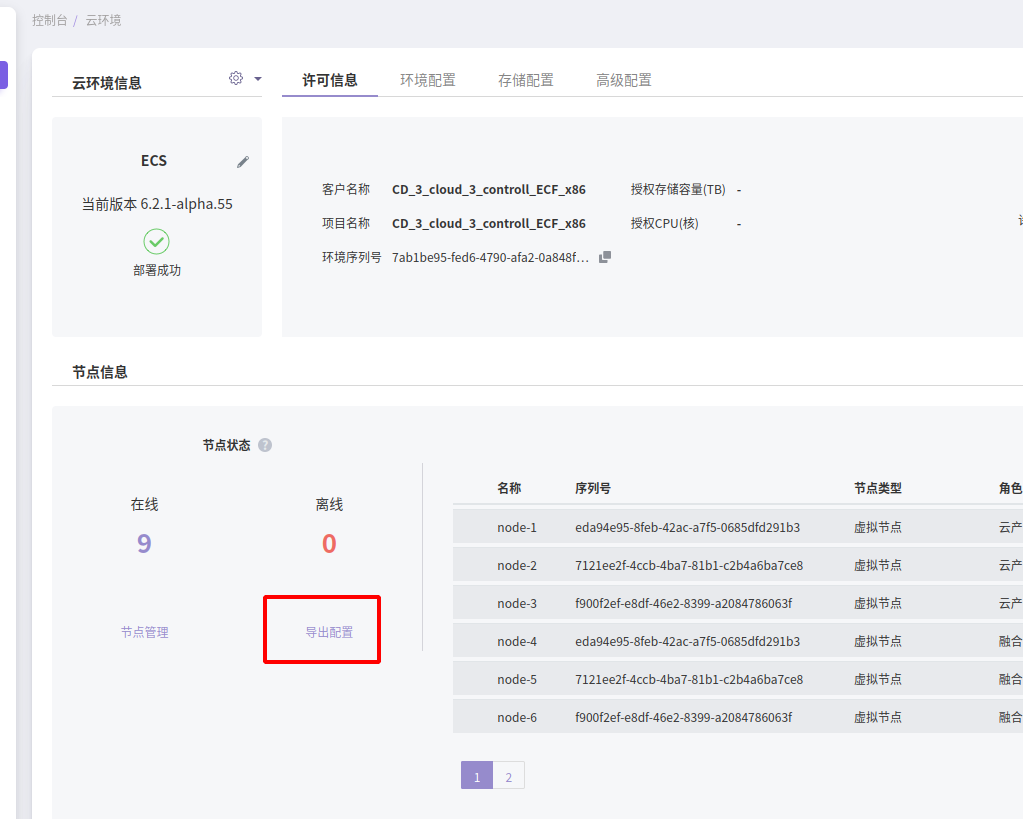
Task: Switch to the 许可信息 tab
Action: coord(330,80)
